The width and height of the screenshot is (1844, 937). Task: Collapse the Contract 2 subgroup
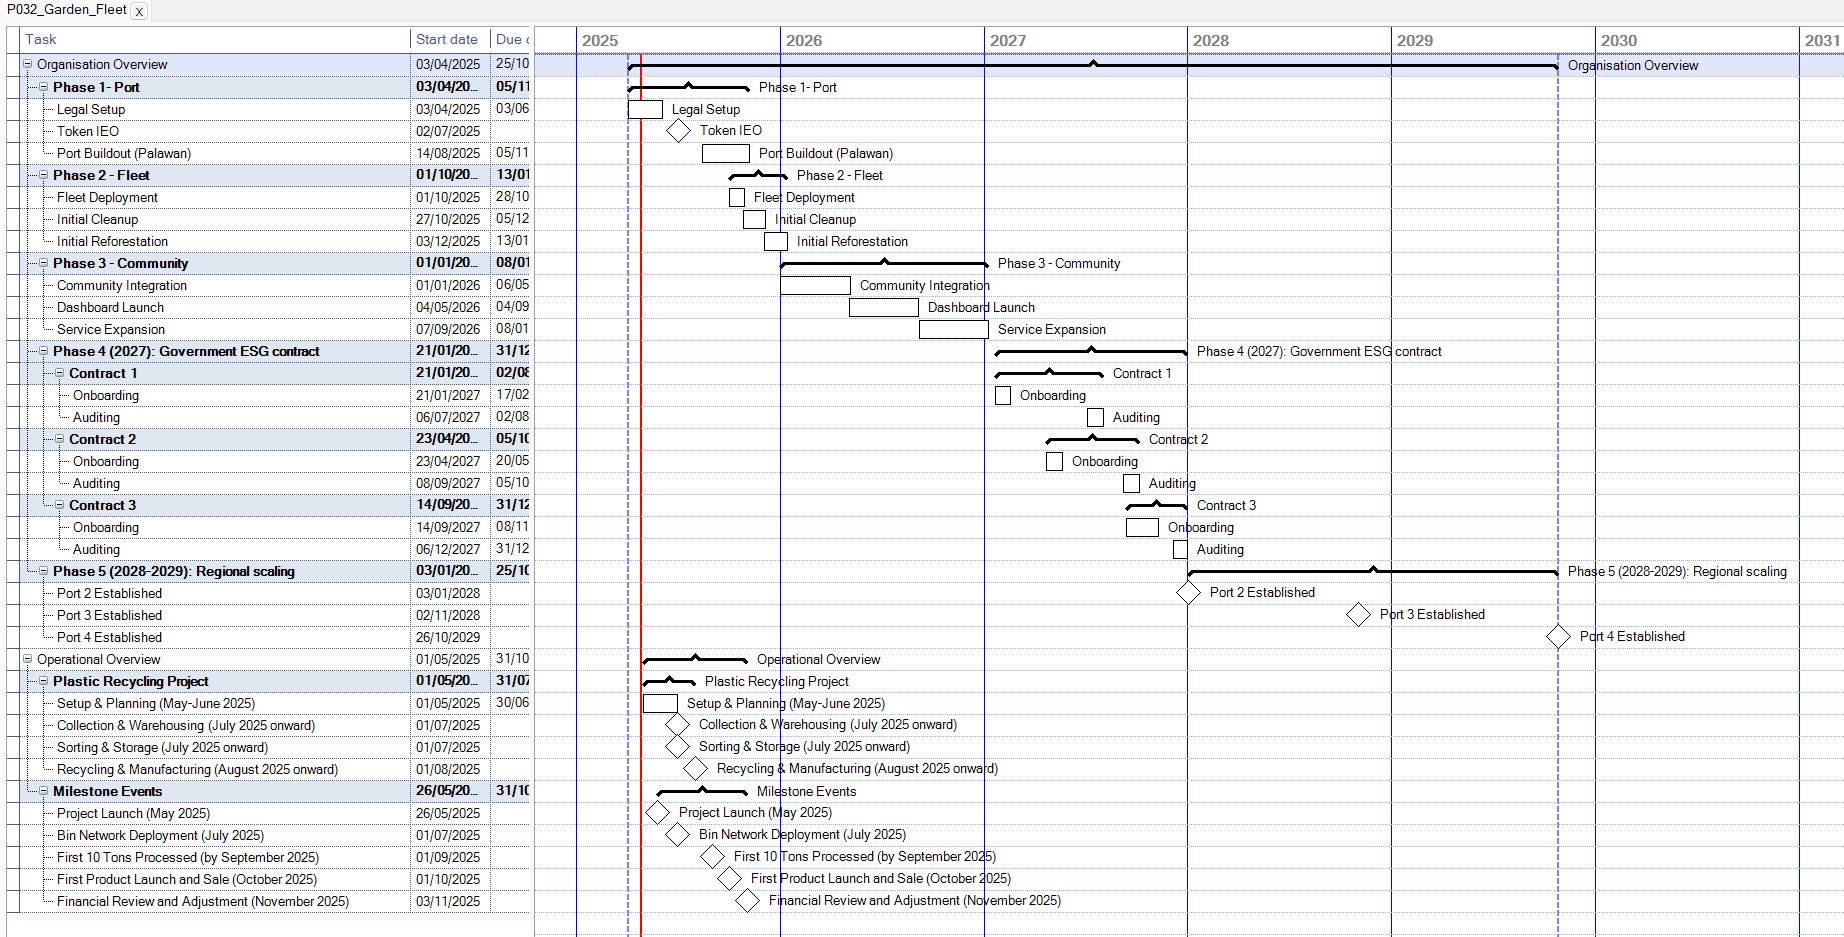[x=60, y=439]
